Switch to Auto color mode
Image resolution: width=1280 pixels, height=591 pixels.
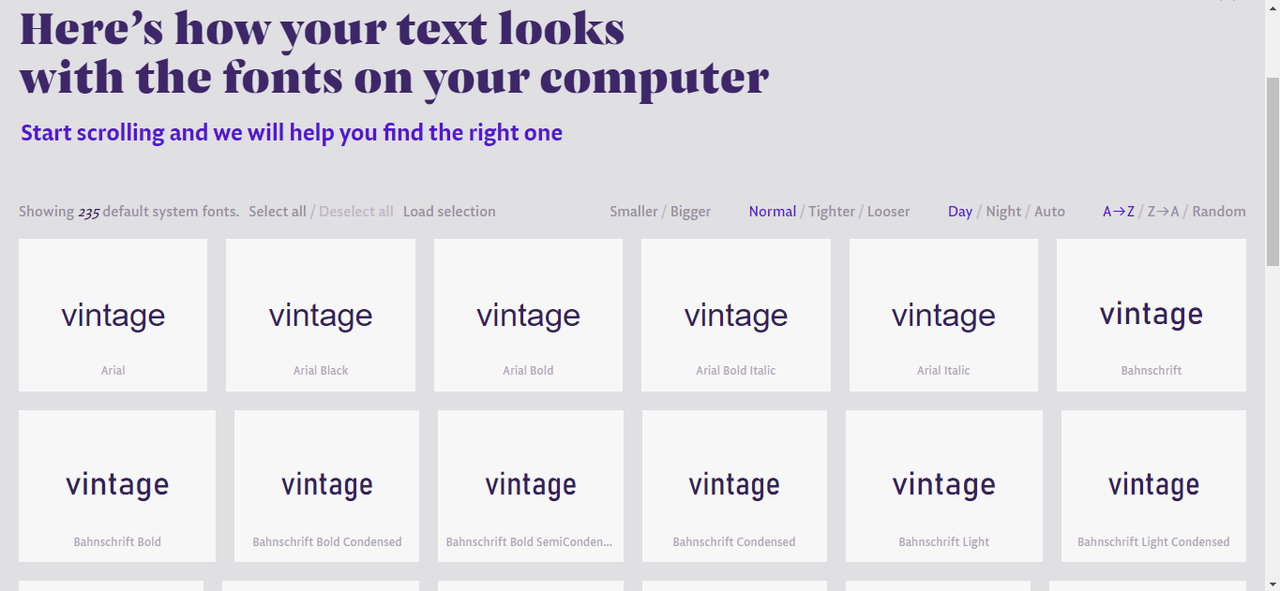click(1049, 211)
